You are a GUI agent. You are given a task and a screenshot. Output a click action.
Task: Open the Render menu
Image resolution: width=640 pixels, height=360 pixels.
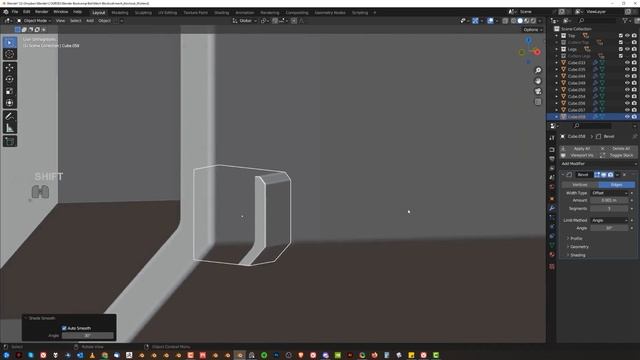42,12
